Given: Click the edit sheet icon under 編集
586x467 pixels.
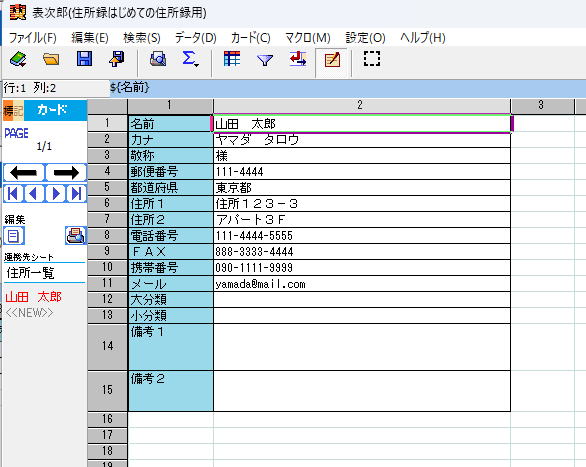Looking at the screenshot, I should 14,236.
